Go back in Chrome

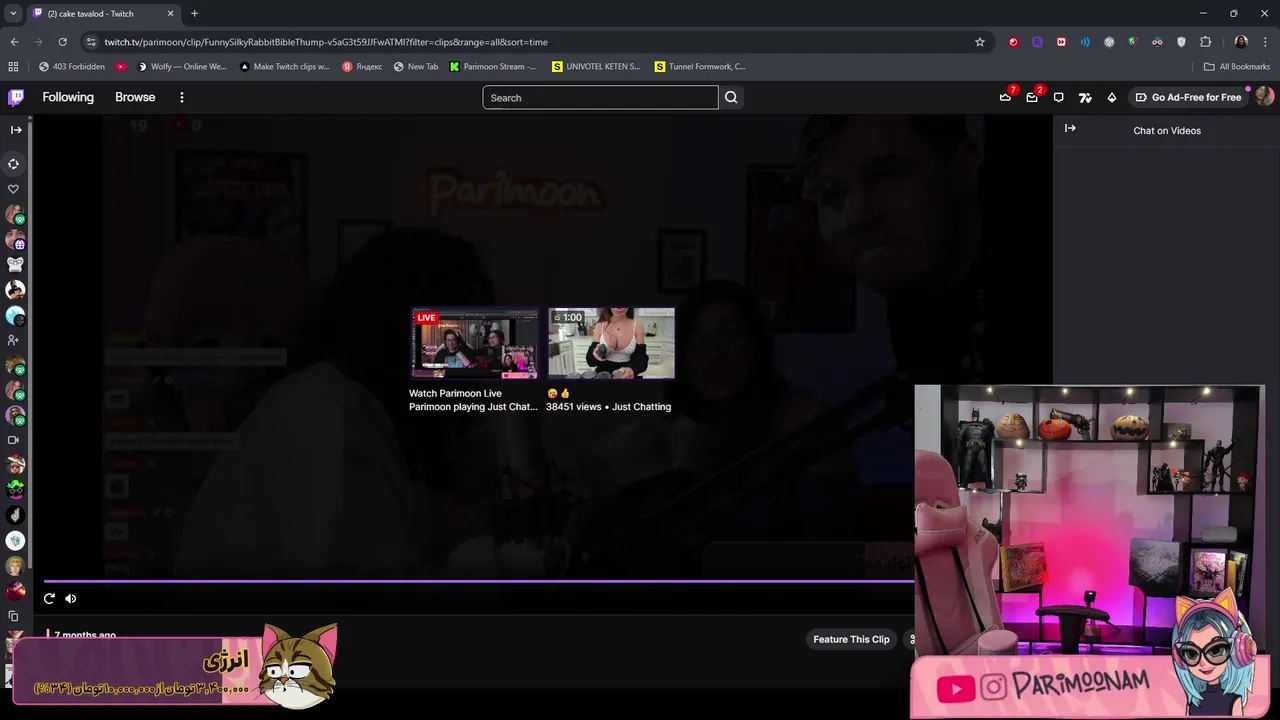14,42
